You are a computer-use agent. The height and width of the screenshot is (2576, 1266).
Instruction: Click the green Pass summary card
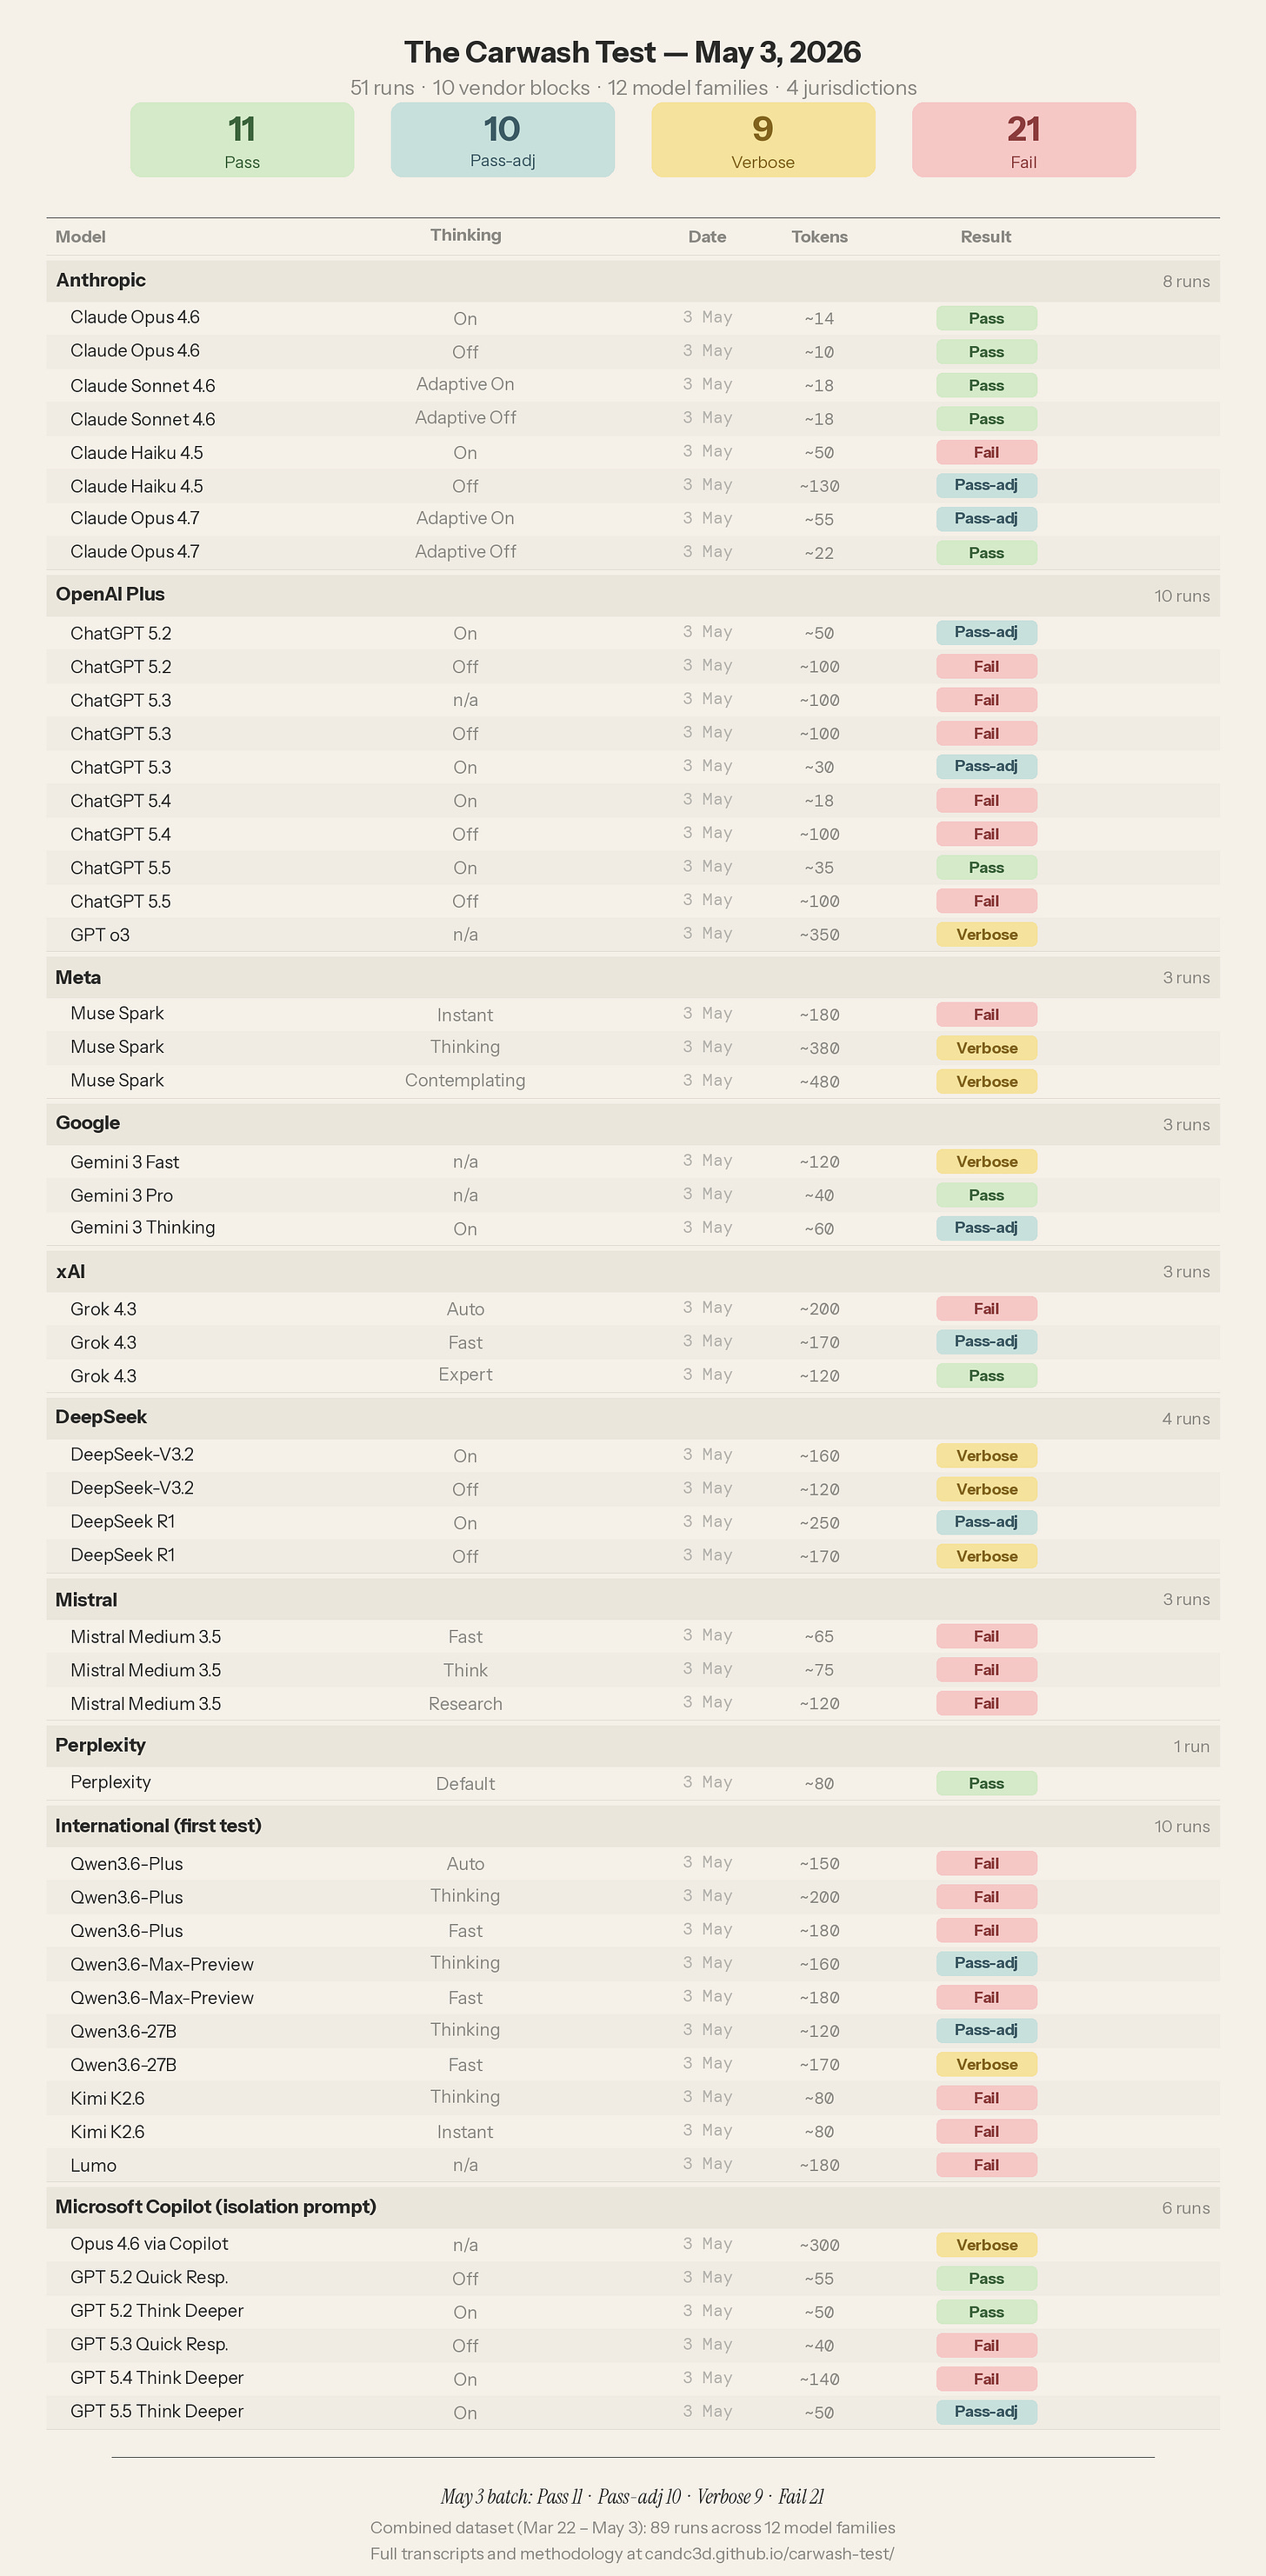[x=242, y=140]
